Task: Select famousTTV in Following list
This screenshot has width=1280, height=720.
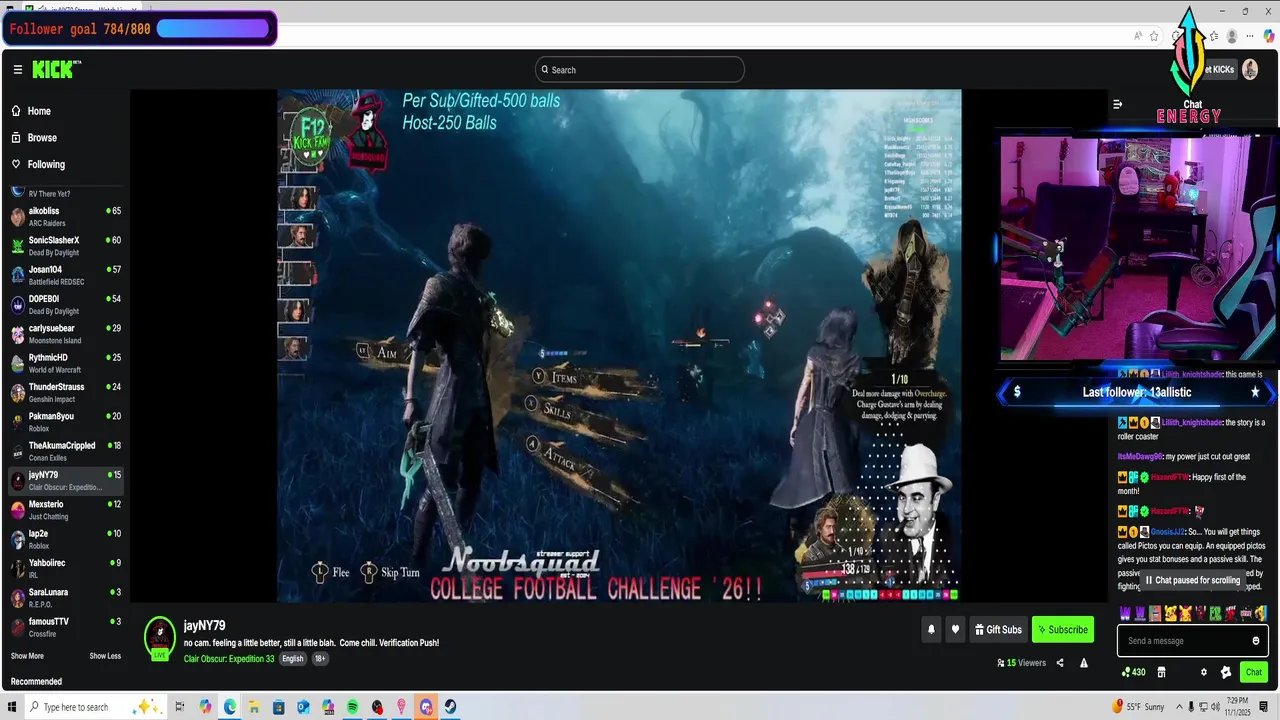Action: click(x=65, y=627)
